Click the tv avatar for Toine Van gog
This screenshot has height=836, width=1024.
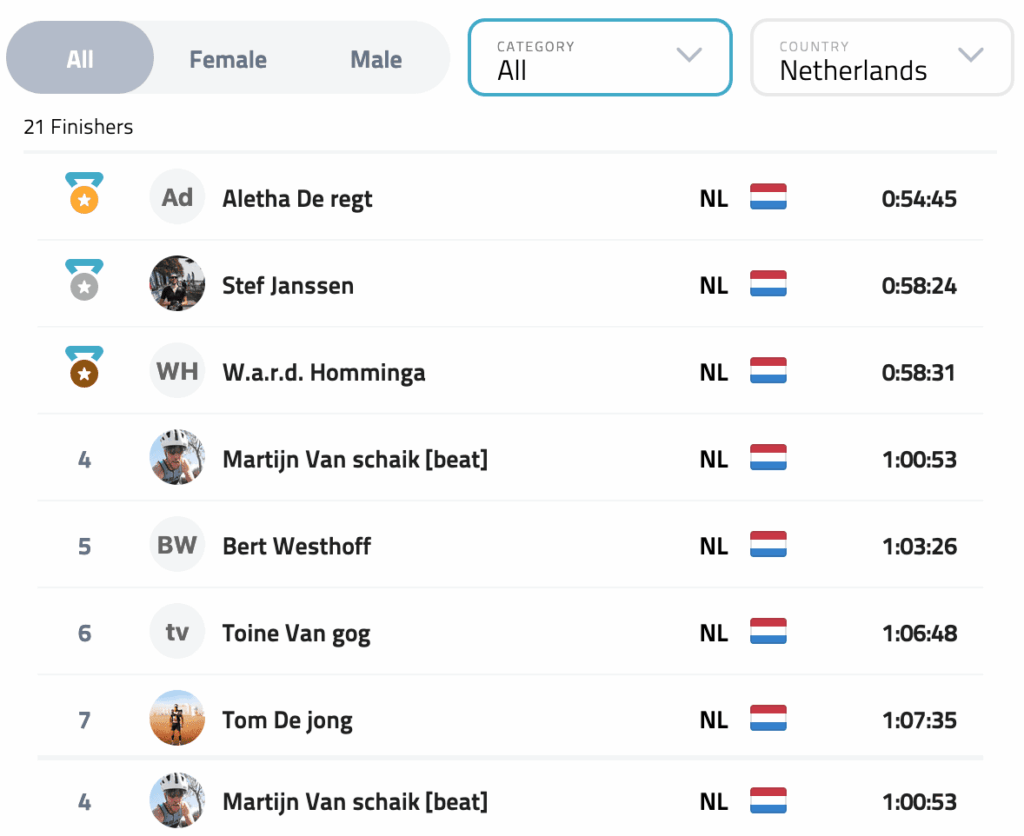pyautogui.click(x=177, y=632)
